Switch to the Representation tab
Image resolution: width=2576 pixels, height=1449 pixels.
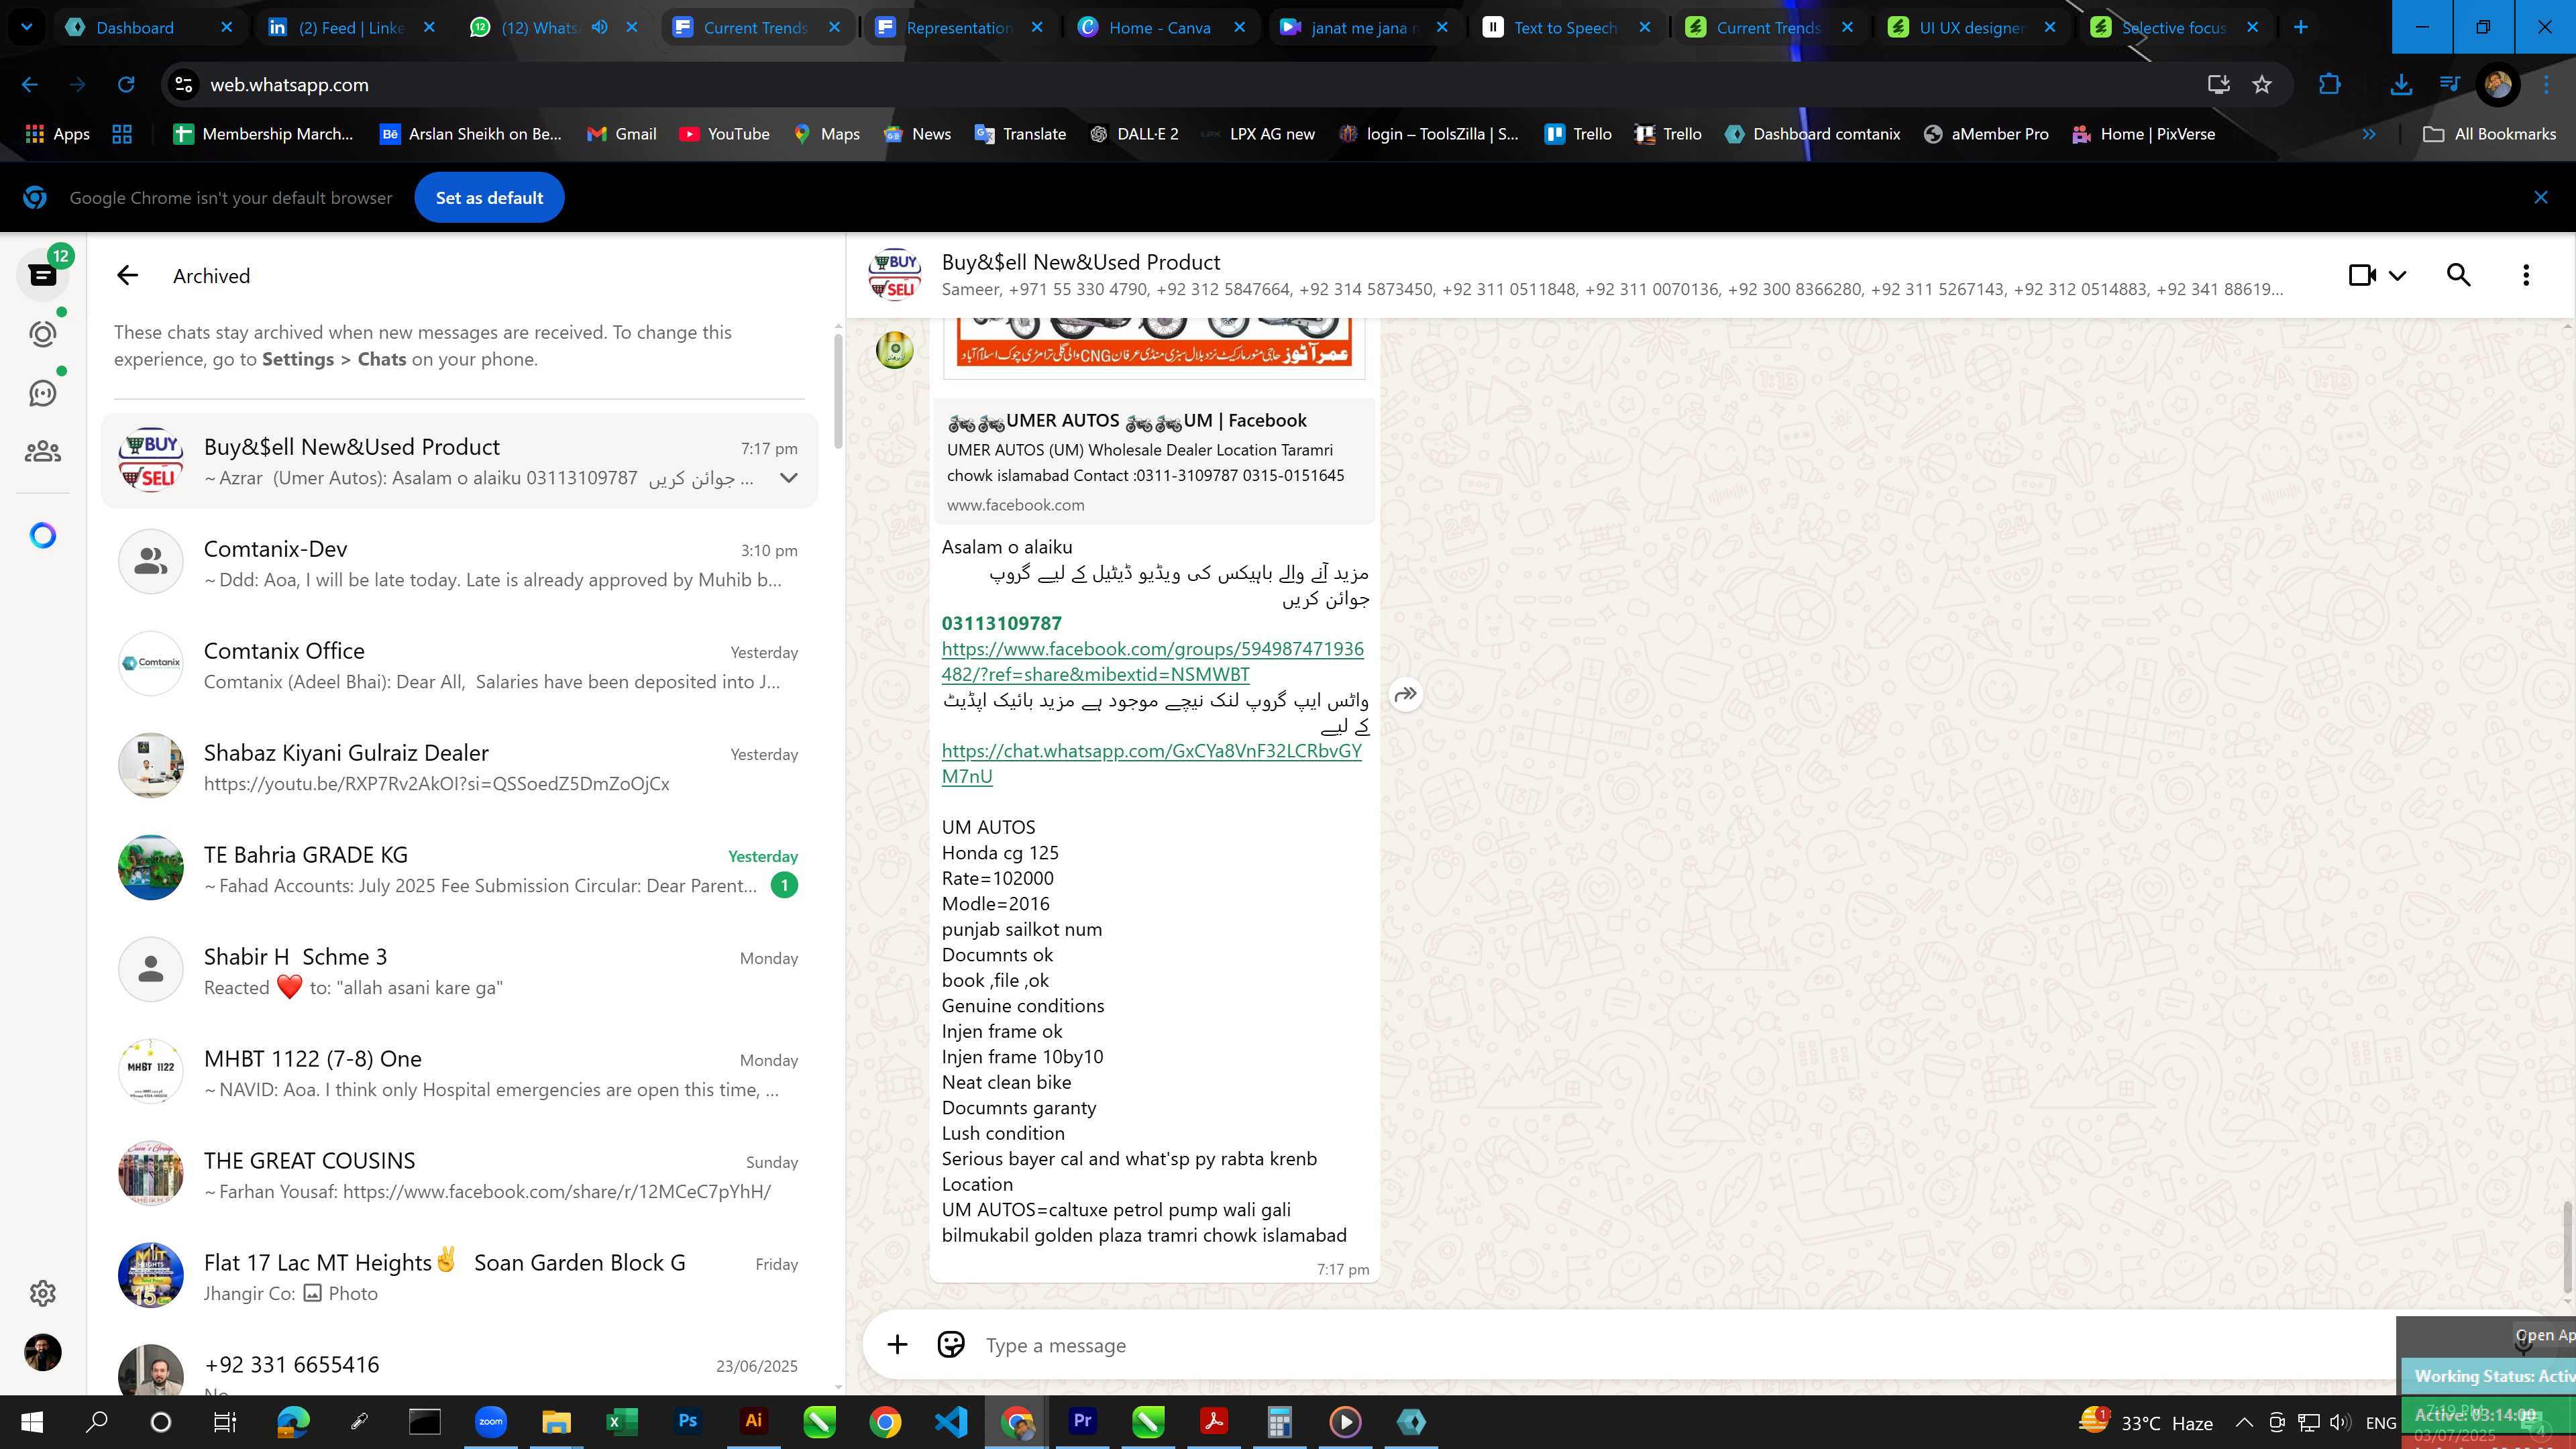(x=958, y=28)
